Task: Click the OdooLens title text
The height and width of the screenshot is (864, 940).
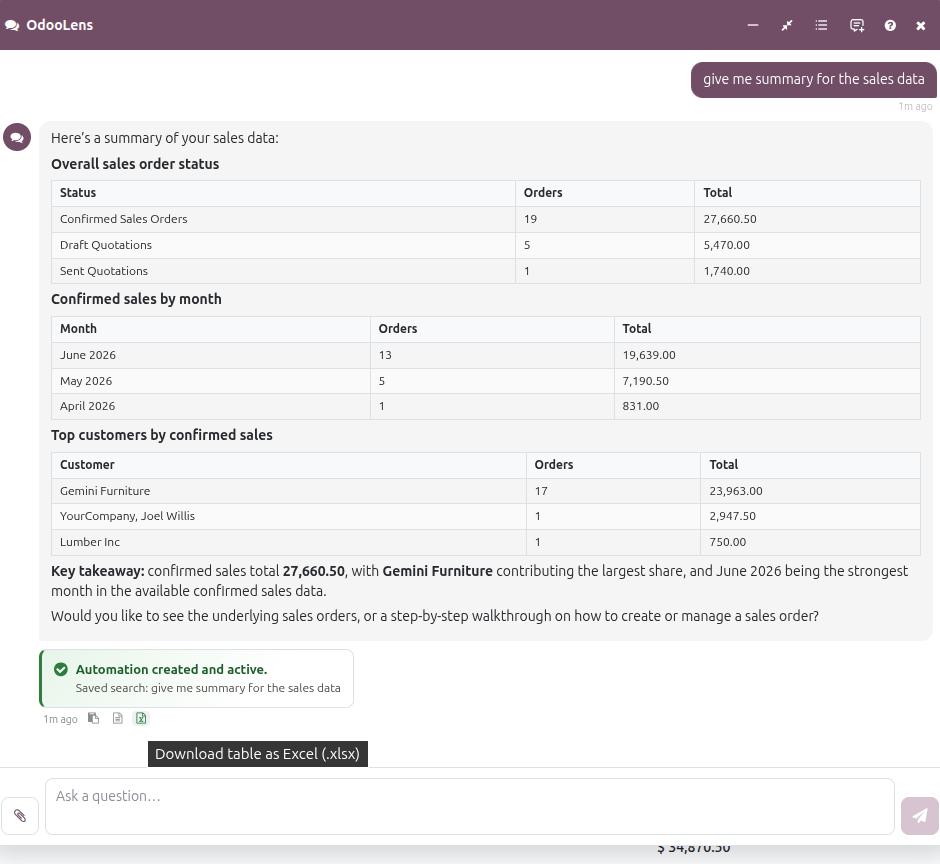Action: (60, 25)
